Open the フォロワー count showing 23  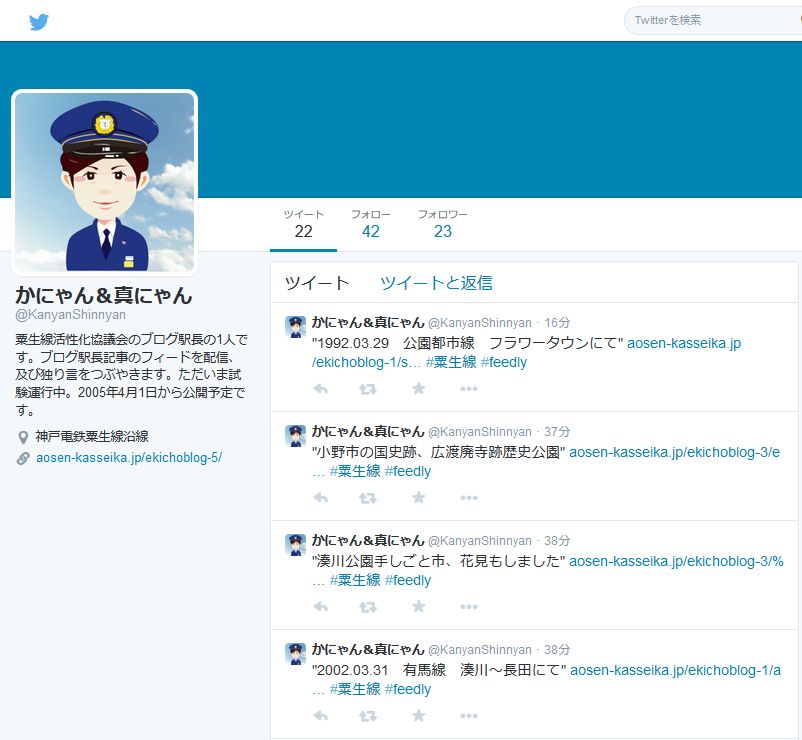coord(442,224)
